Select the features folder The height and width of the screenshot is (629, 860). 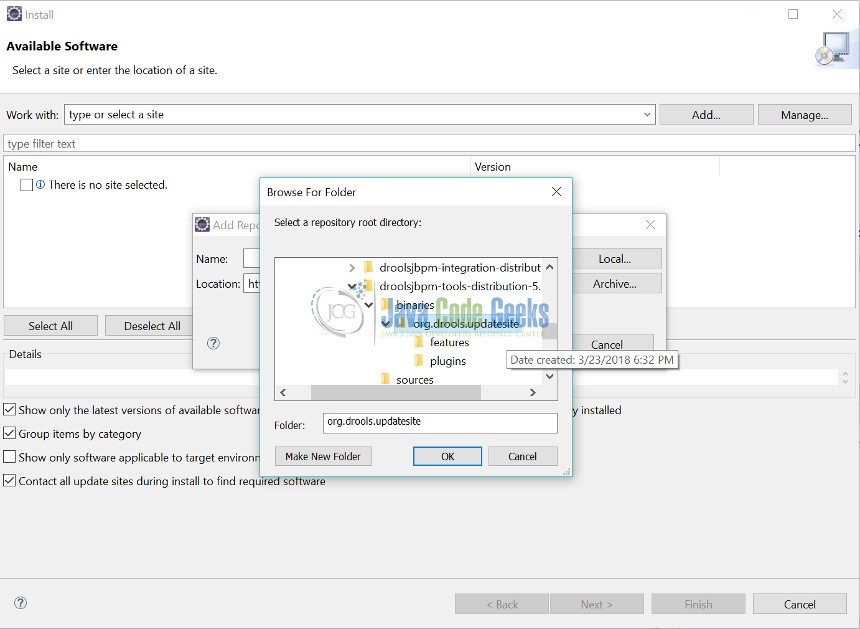point(449,342)
